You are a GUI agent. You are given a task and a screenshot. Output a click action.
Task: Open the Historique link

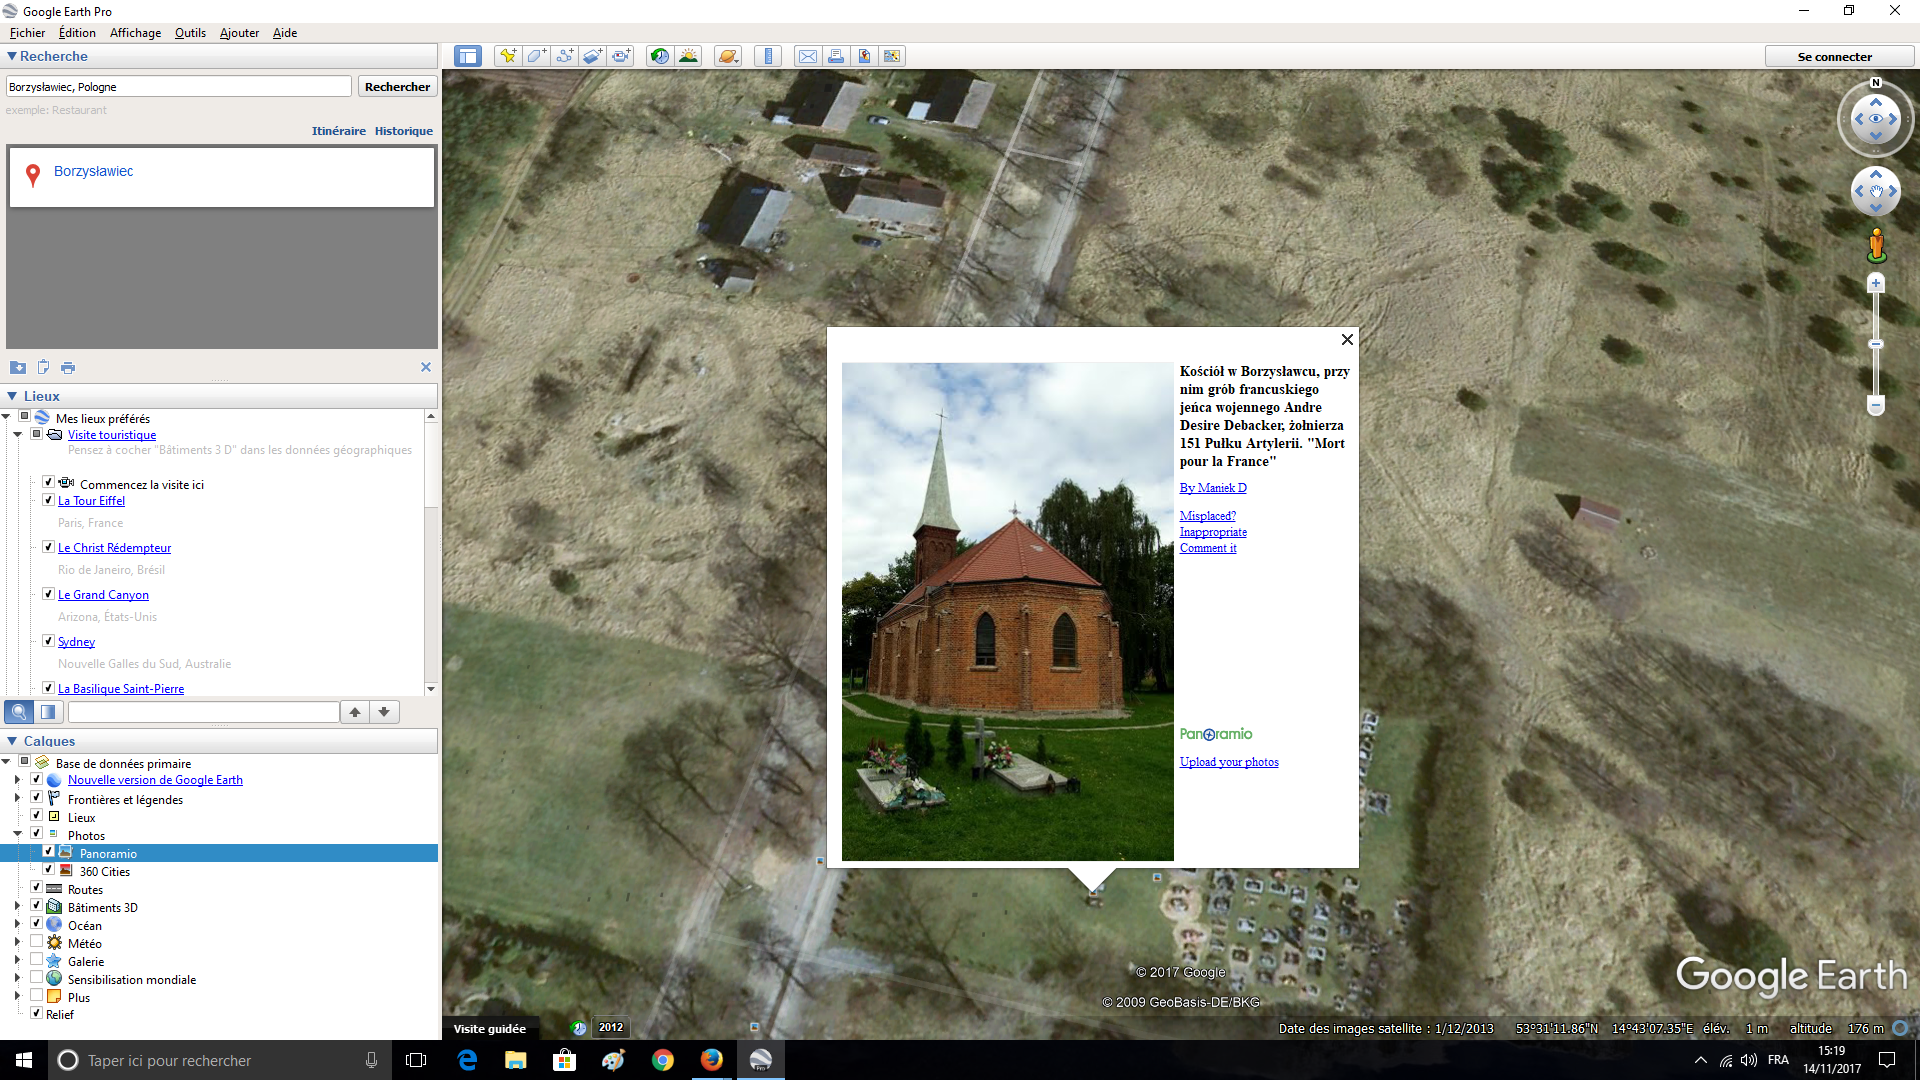point(404,131)
